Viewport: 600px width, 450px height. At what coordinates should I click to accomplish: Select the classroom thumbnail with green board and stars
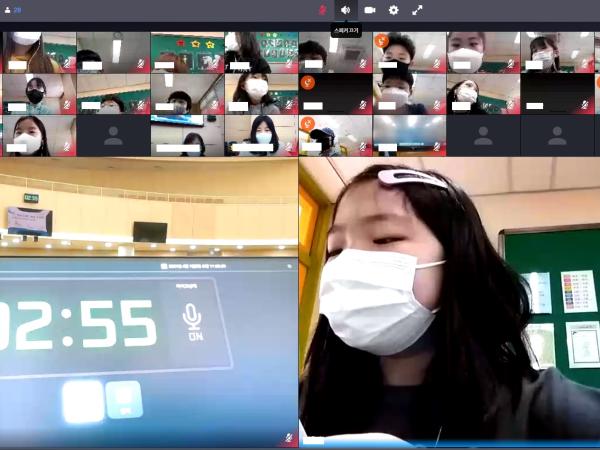click(186, 51)
